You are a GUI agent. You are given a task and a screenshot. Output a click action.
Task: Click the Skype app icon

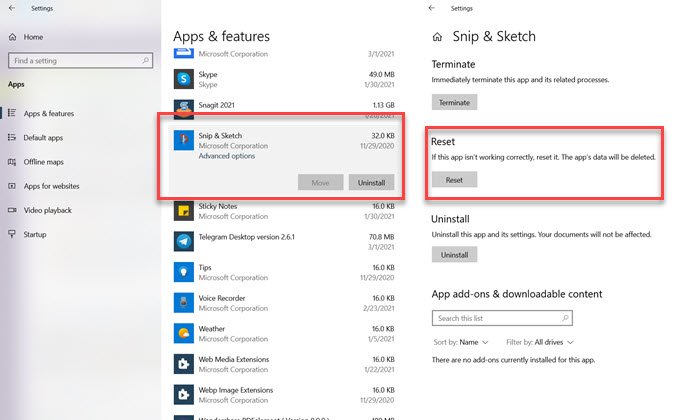pyautogui.click(x=184, y=79)
